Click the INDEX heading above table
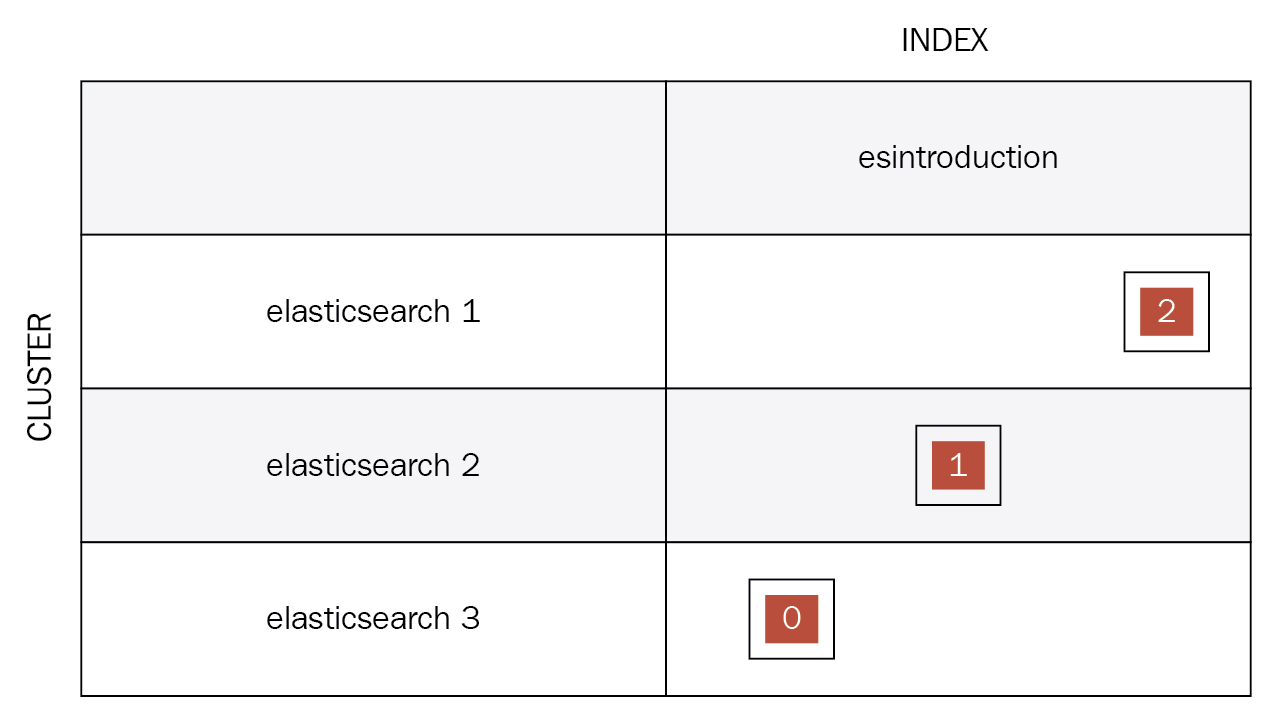The image size is (1275, 720). pos(944,40)
